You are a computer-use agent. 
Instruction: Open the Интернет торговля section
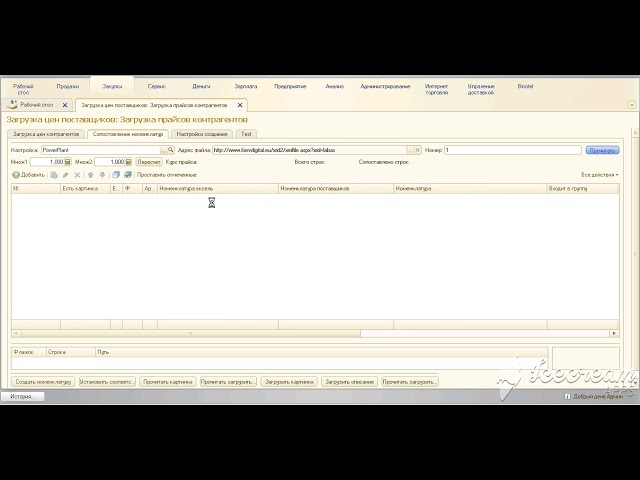(436, 89)
